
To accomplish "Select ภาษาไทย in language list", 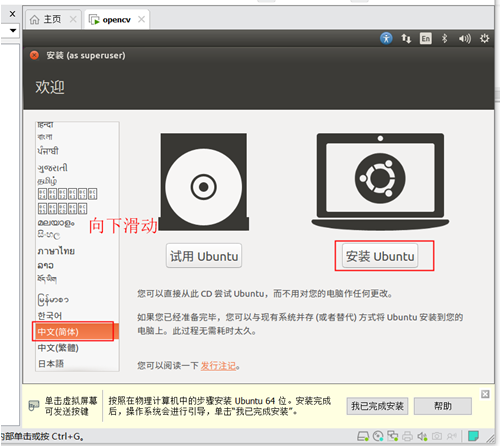I will tap(77, 251).
